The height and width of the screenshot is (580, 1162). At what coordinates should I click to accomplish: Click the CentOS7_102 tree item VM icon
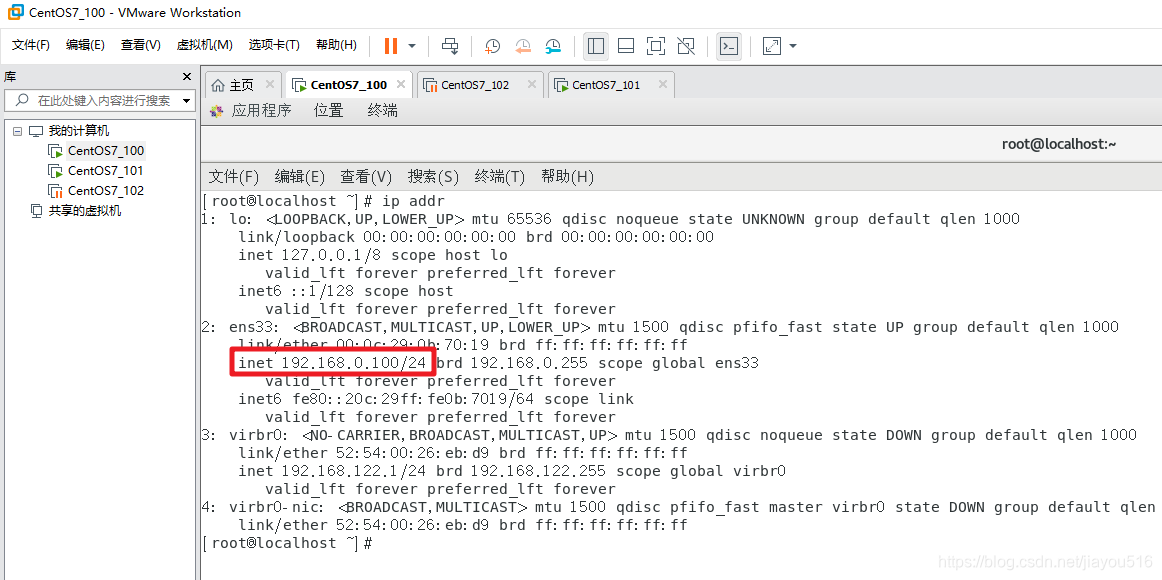click(x=56, y=190)
